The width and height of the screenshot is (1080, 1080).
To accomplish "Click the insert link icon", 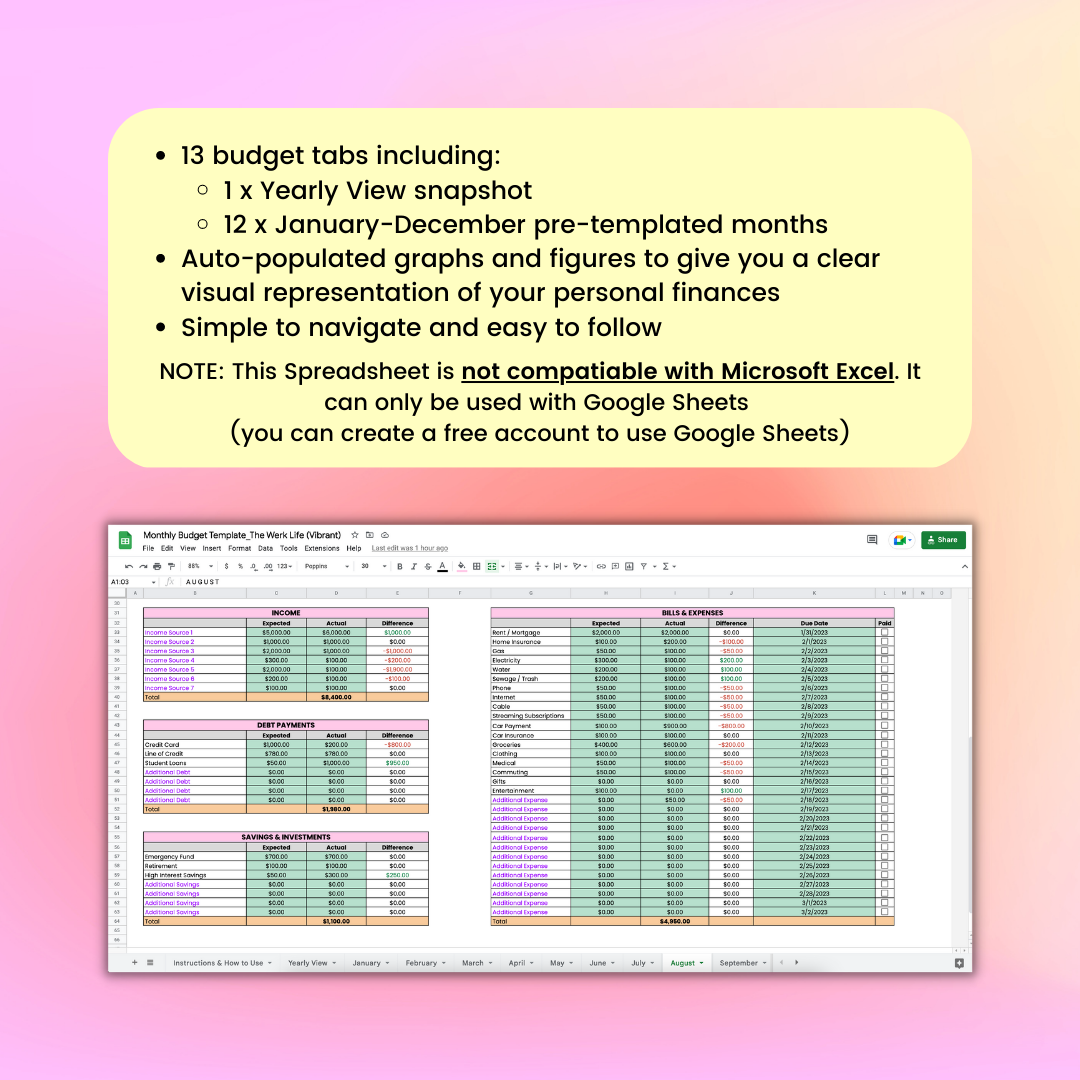I will point(601,566).
